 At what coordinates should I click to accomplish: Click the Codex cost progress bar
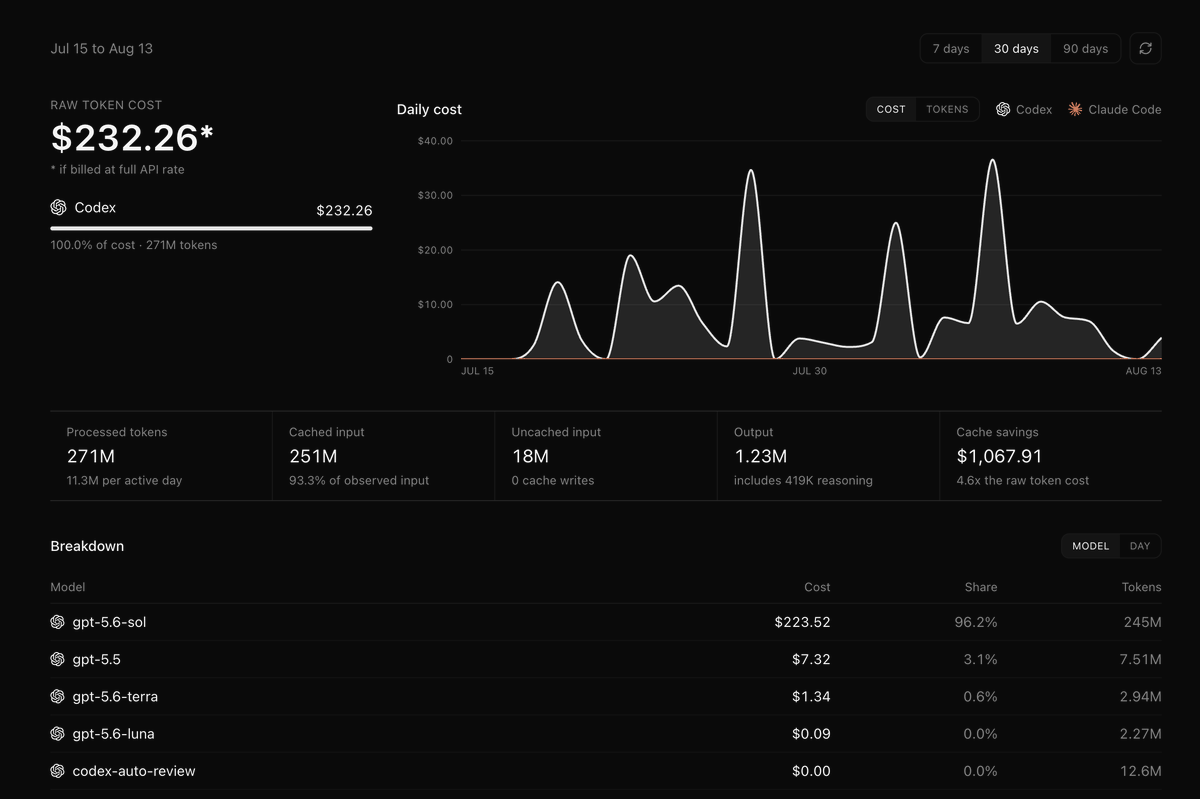211,228
